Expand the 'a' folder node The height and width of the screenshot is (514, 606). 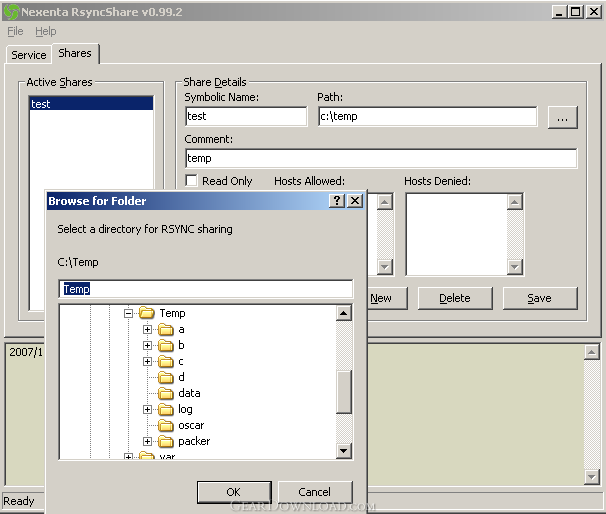[147, 330]
